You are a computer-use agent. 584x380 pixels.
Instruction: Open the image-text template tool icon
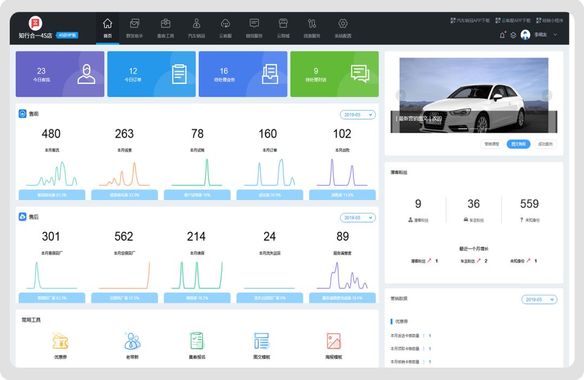pos(261,341)
